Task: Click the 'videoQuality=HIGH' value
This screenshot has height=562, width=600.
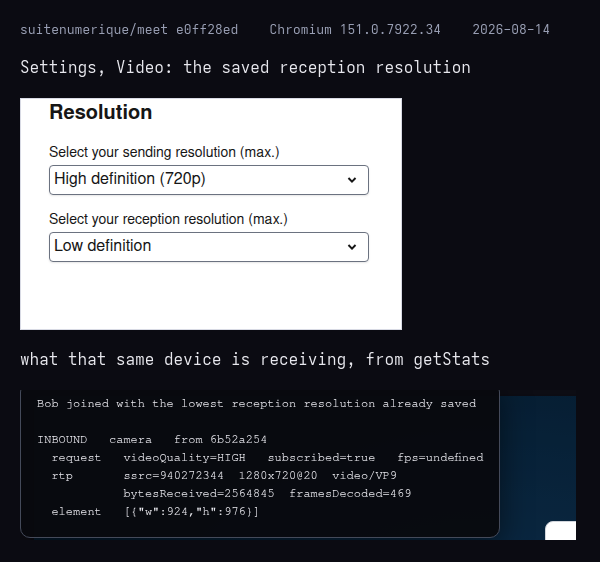Action: 184,458
